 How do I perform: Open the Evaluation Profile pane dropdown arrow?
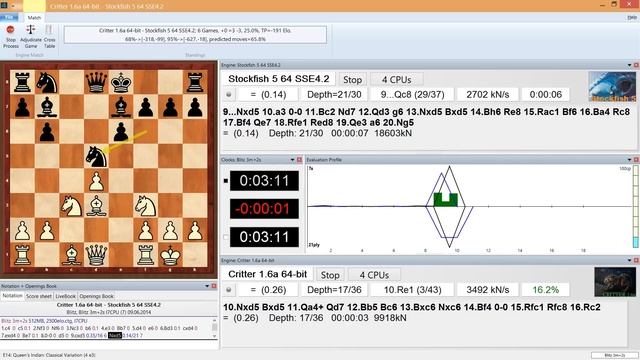[x=629, y=160]
